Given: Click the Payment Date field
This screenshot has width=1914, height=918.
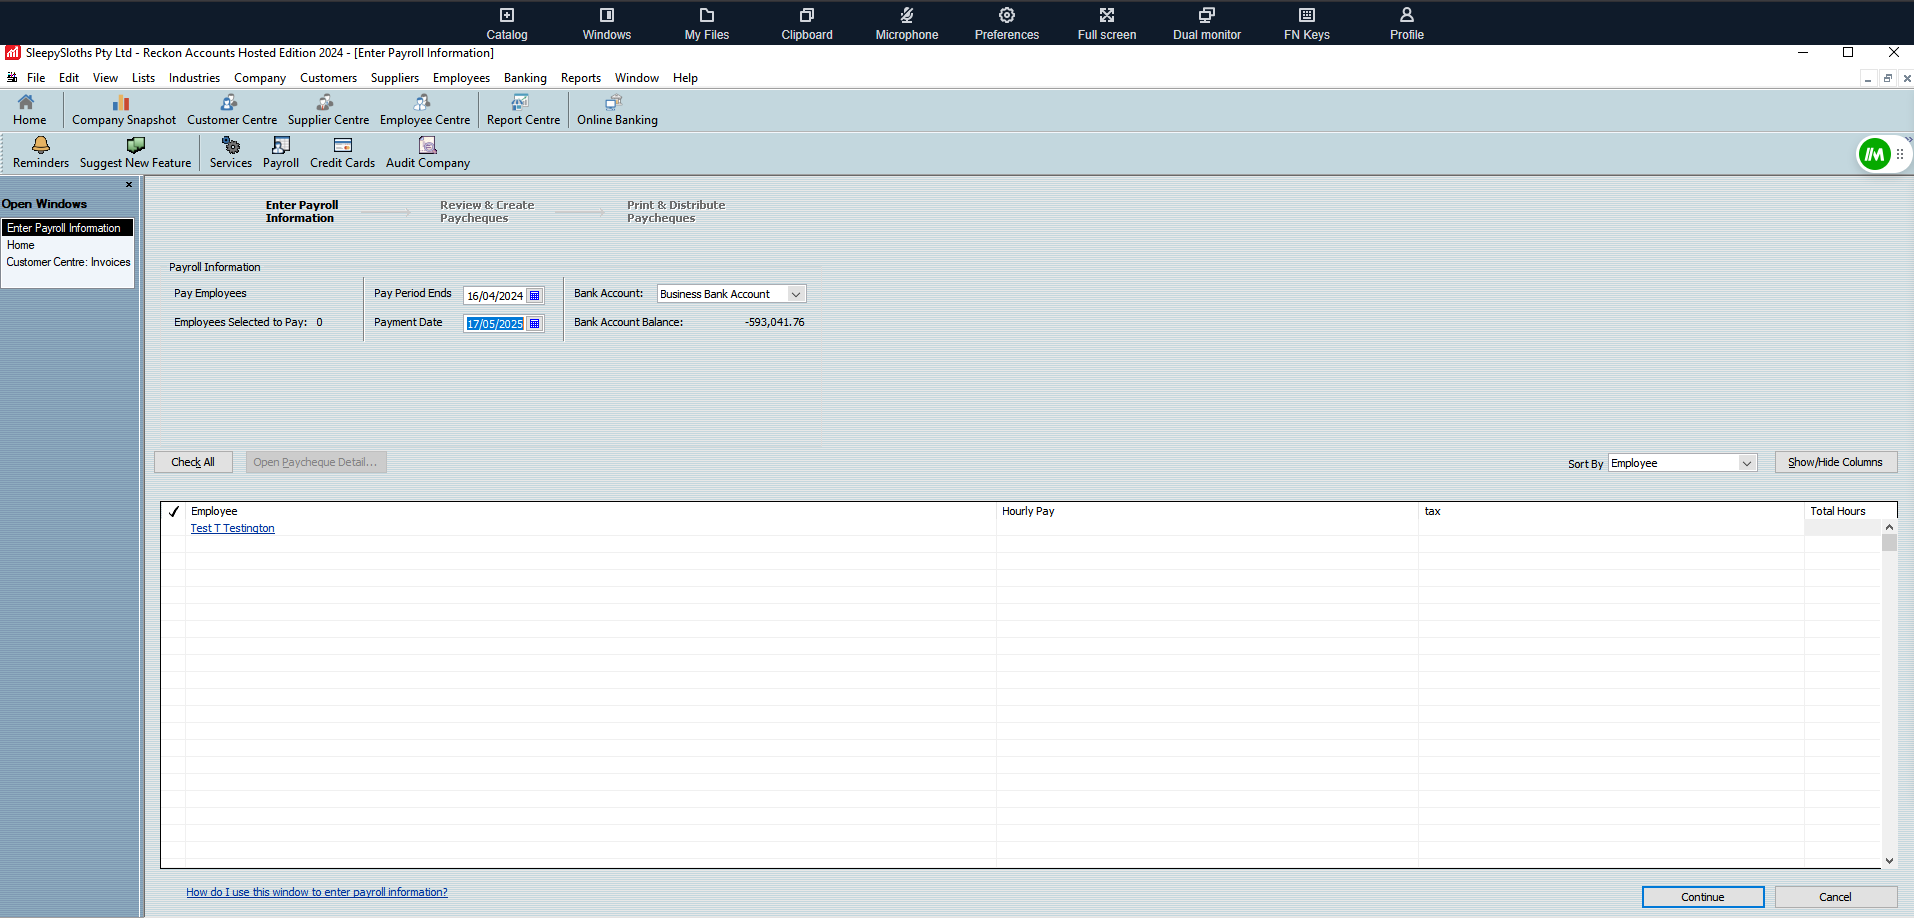Looking at the screenshot, I should 495,324.
